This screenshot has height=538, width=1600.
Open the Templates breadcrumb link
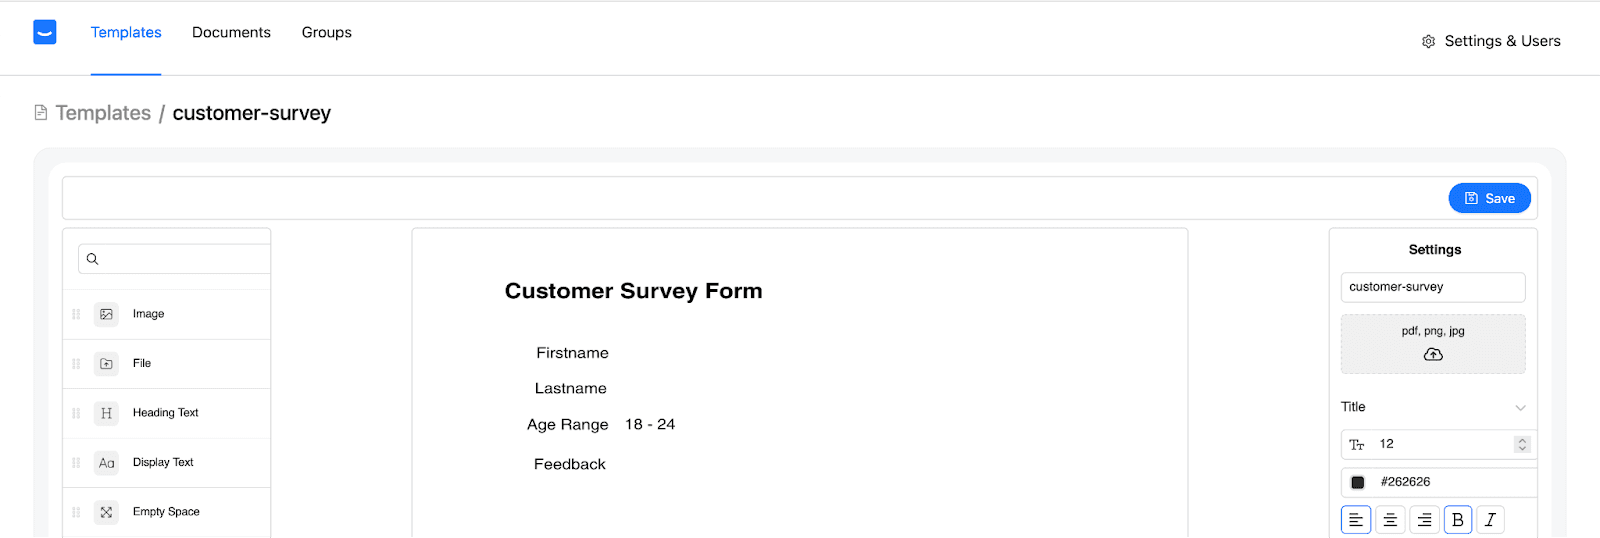click(x=103, y=113)
